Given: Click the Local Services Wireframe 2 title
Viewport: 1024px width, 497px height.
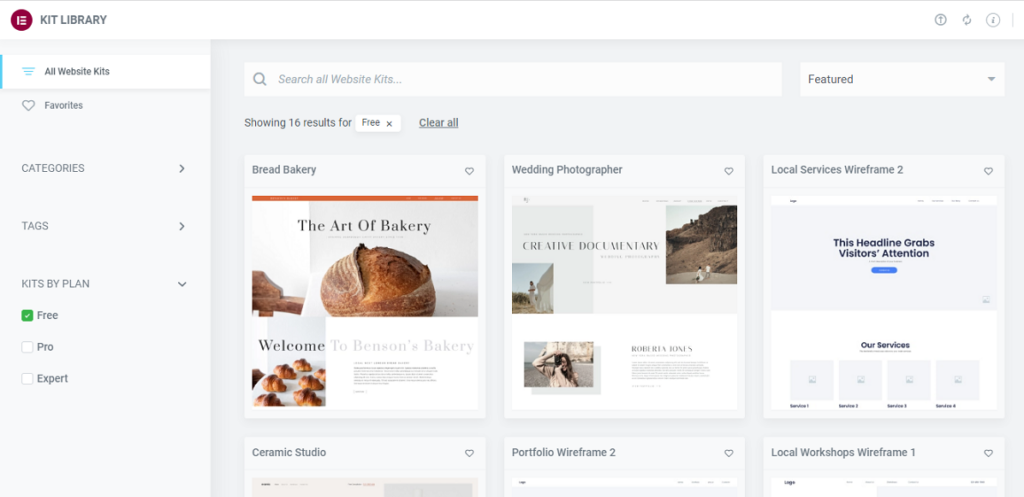Looking at the screenshot, I should [x=837, y=170].
